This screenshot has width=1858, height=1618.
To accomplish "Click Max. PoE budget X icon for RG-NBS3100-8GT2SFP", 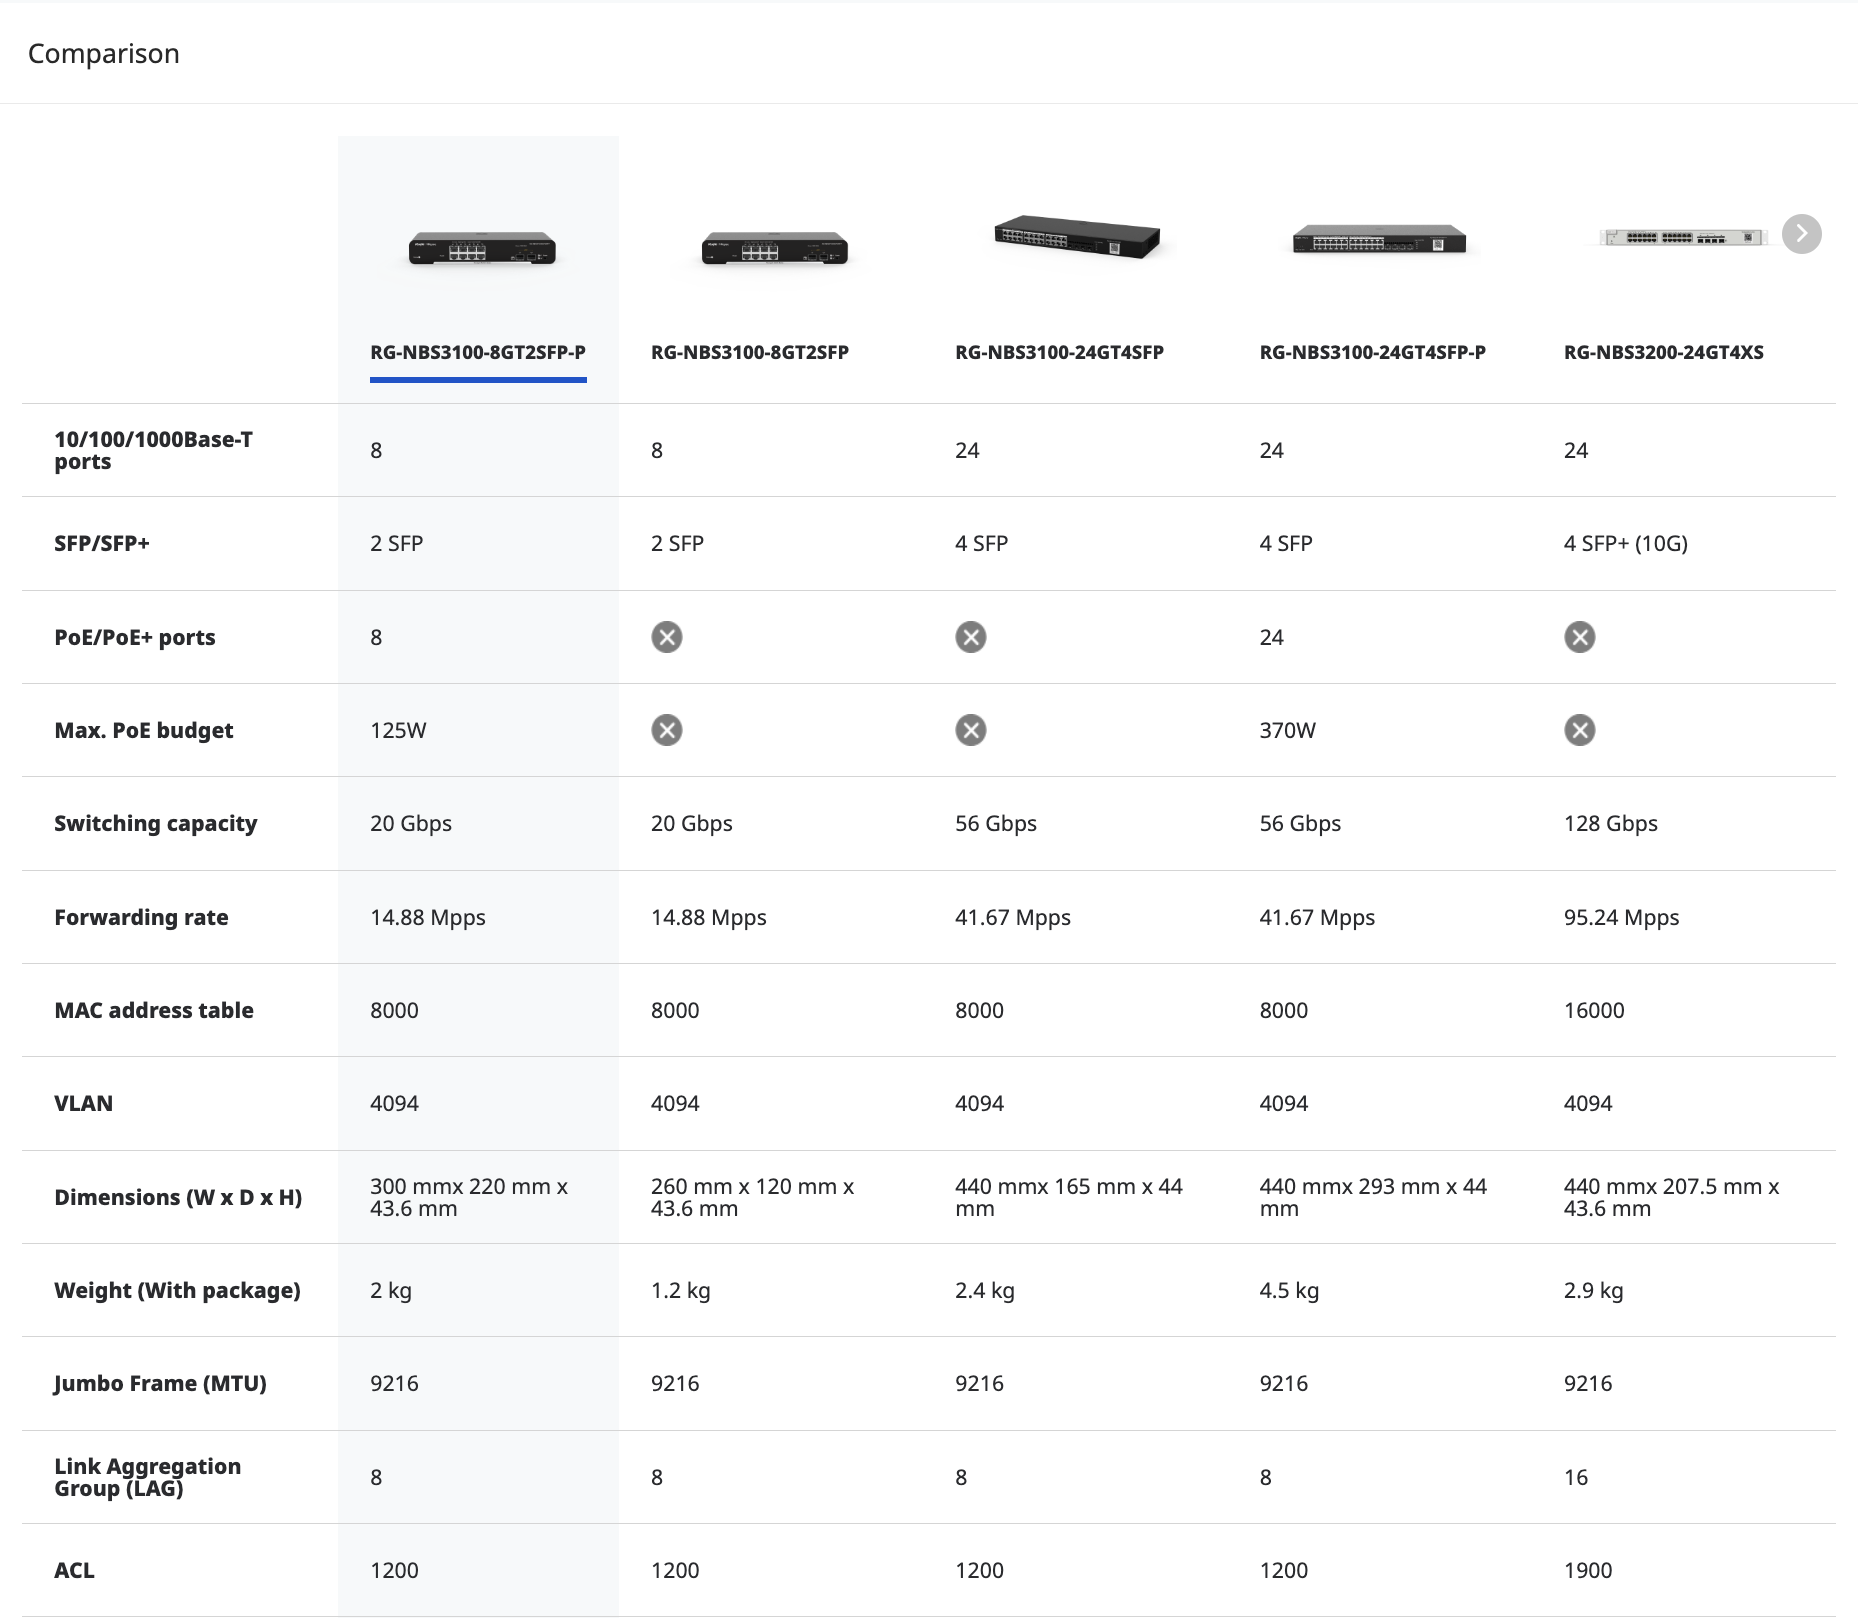I will coord(667,730).
